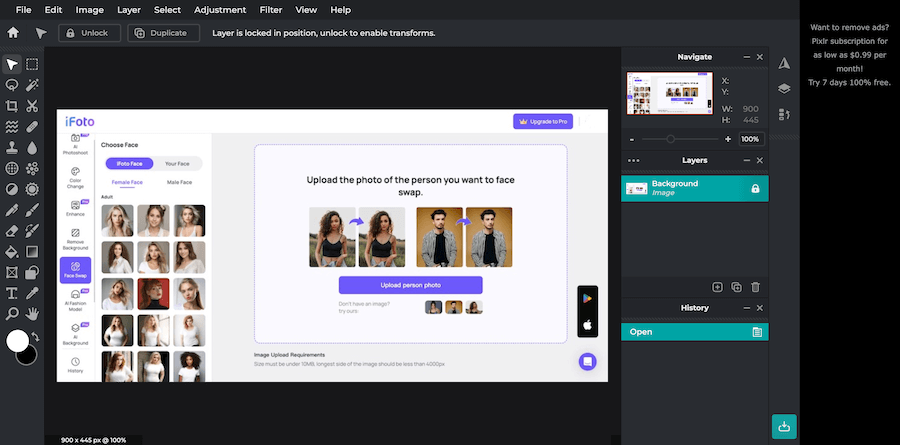Click the zoom slider handle

pyautogui.click(x=670, y=139)
